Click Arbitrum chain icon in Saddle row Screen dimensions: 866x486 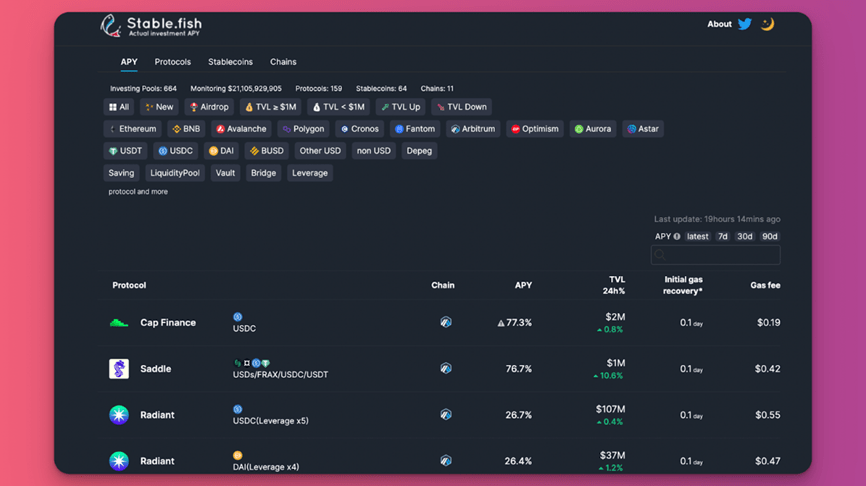coord(446,369)
